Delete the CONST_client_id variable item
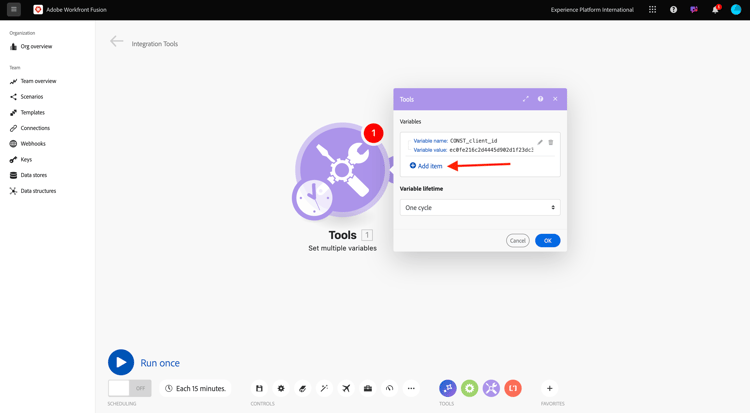 pyautogui.click(x=551, y=142)
